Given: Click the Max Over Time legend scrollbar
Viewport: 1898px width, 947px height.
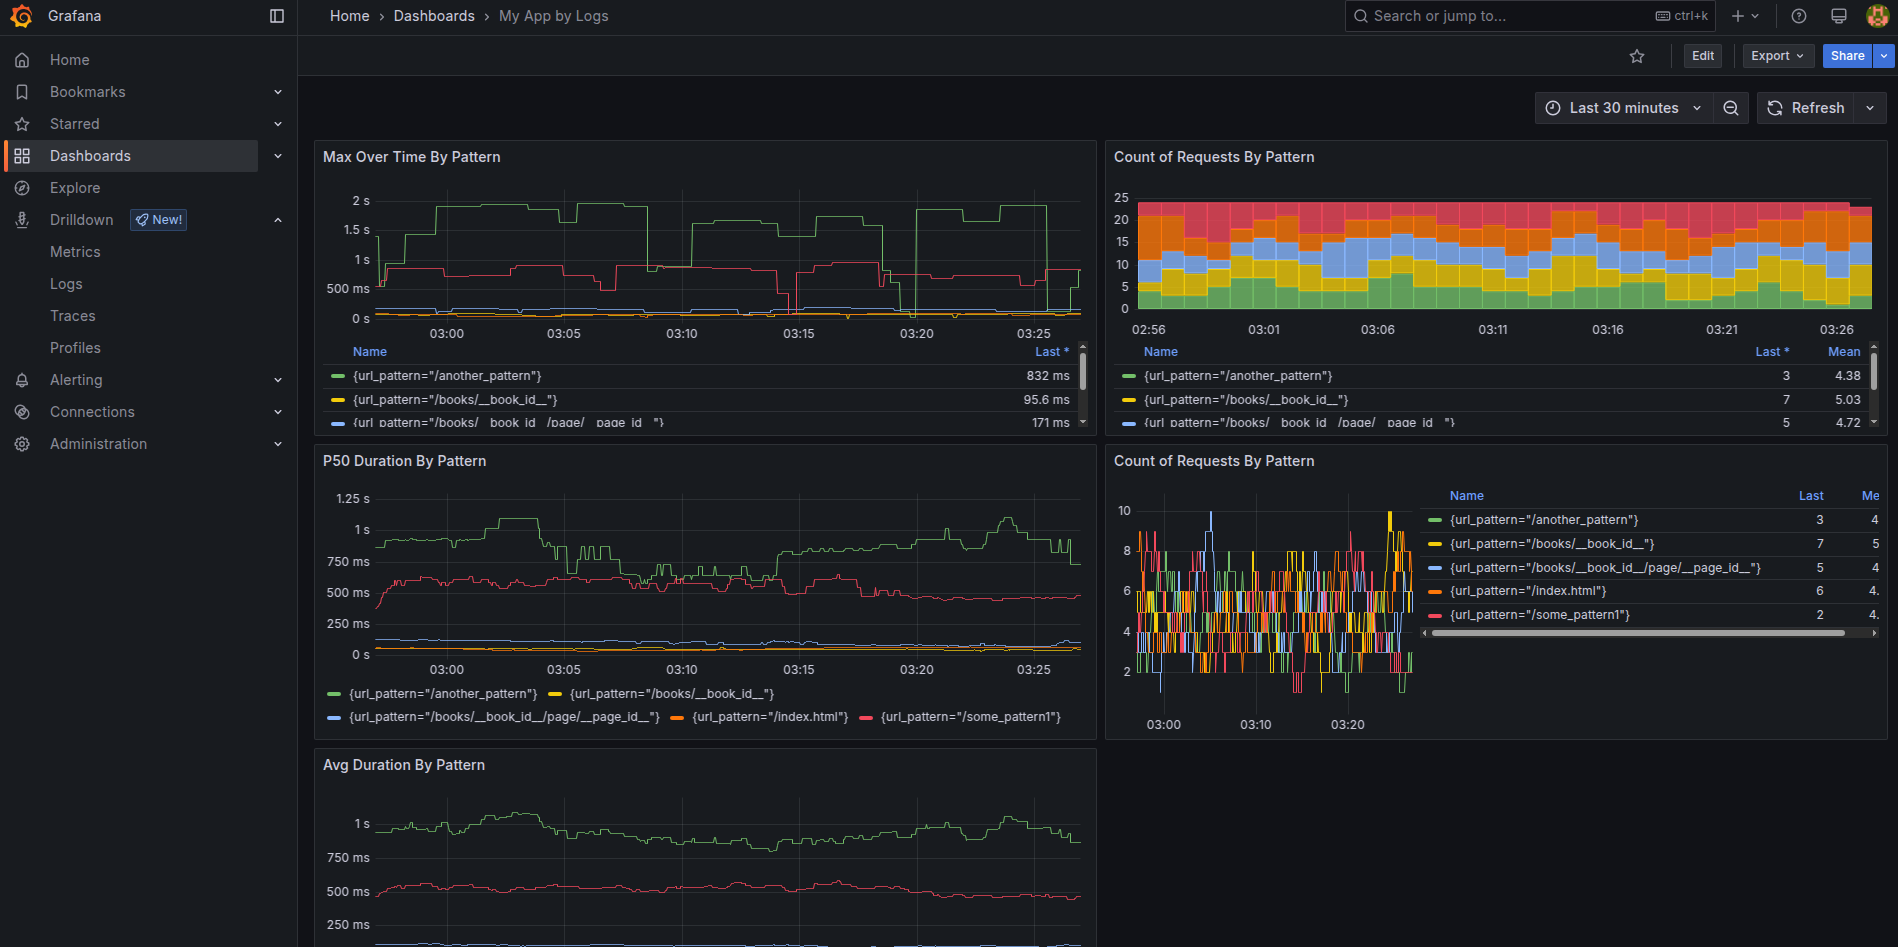Looking at the screenshot, I should point(1083,371).
